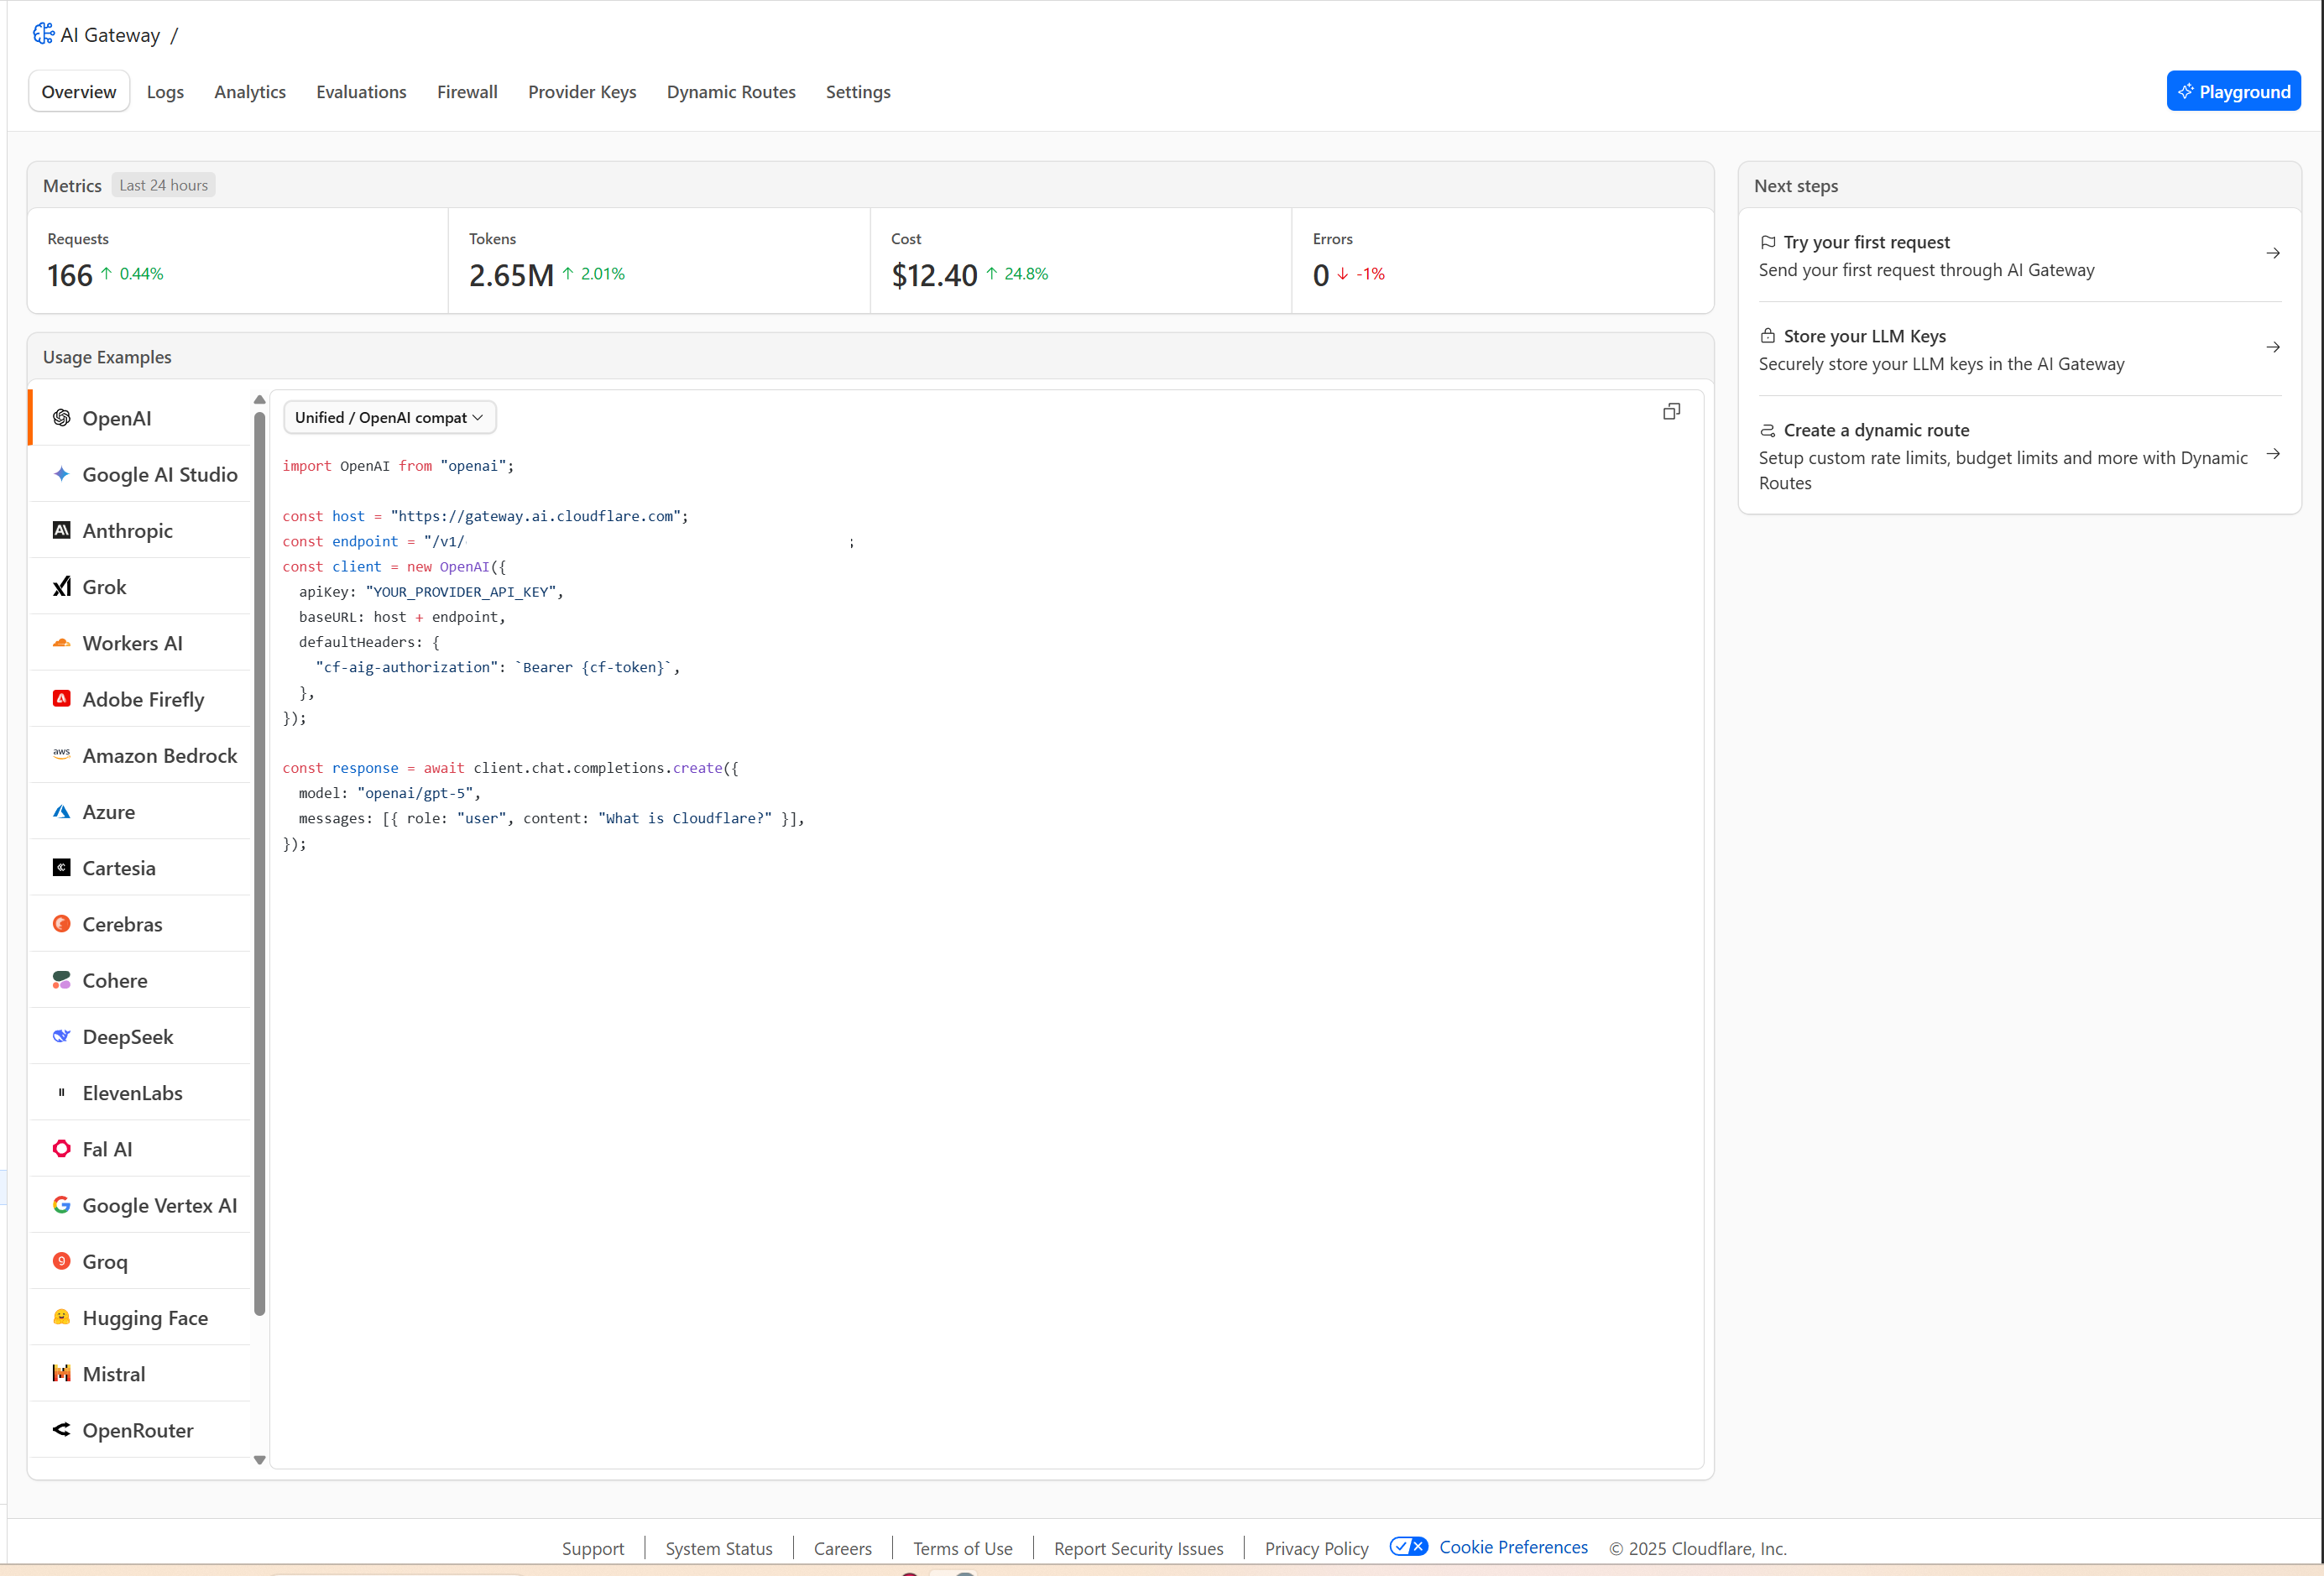2324x1576 pixels.
Task: Select Anthropic provider icon in list
Action: click(x=62, y=530)
